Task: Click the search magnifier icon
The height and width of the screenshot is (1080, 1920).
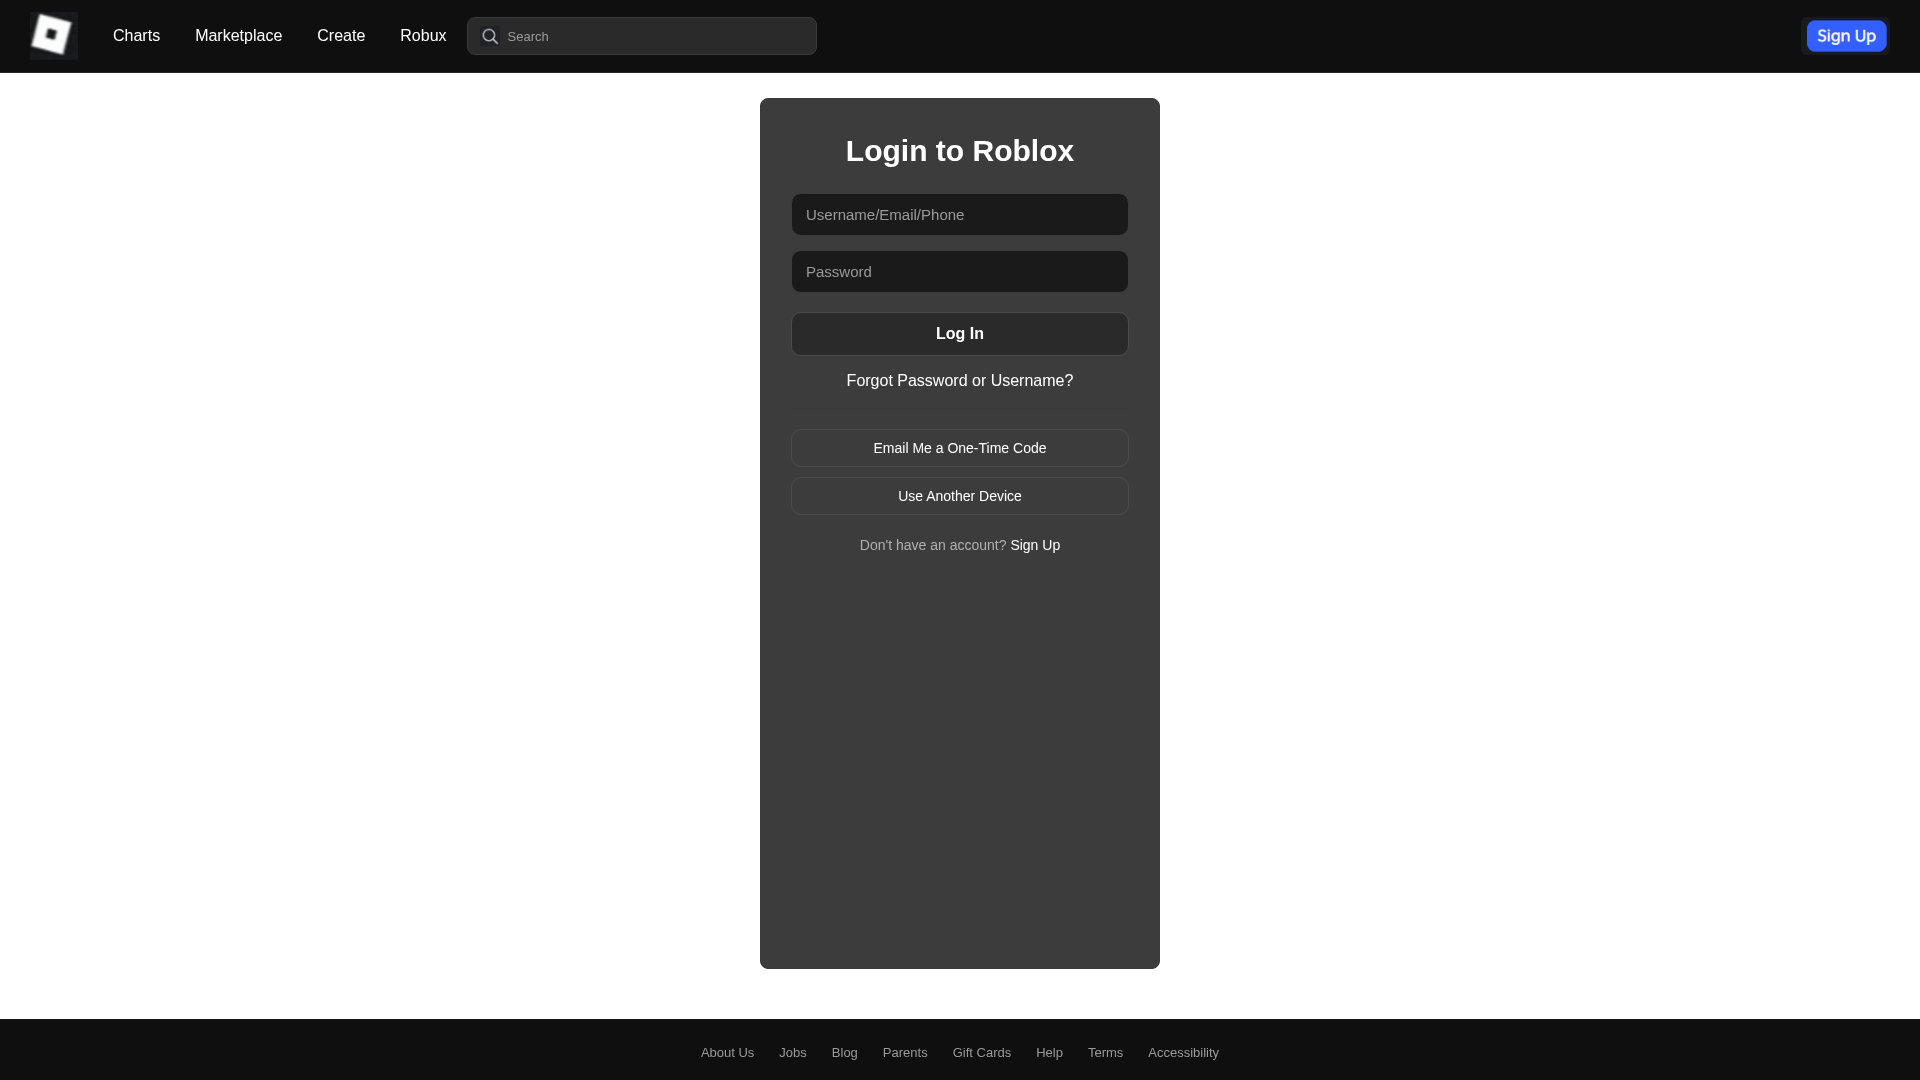Action: [490, 36]
